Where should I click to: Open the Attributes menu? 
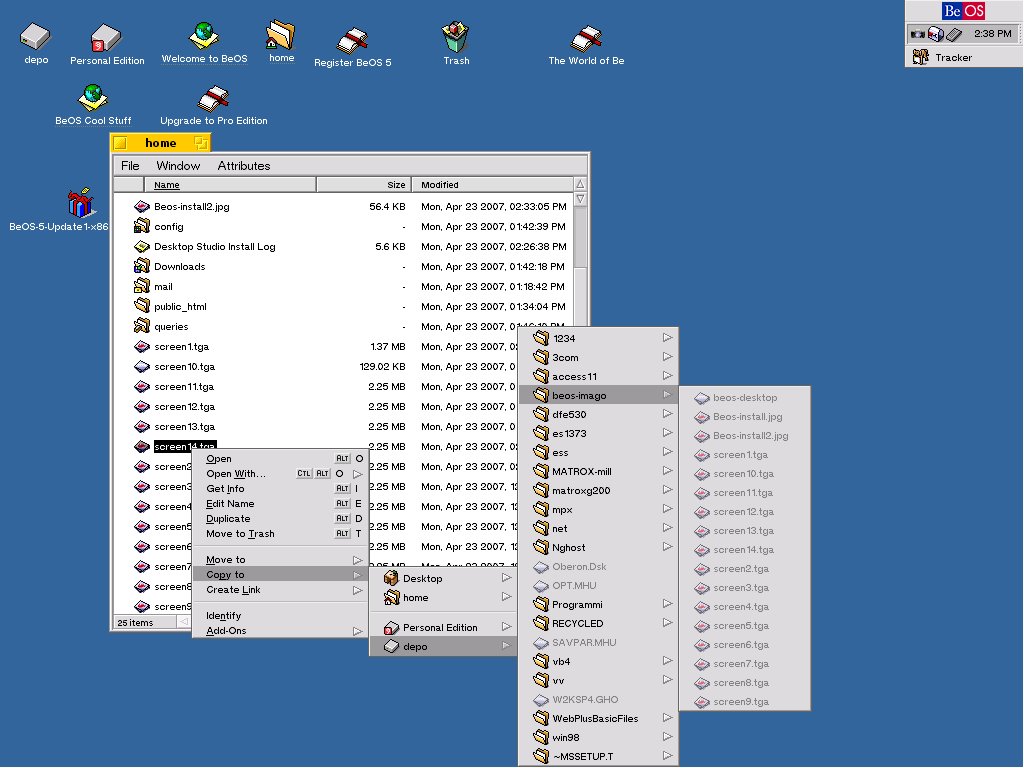(244, 166)
